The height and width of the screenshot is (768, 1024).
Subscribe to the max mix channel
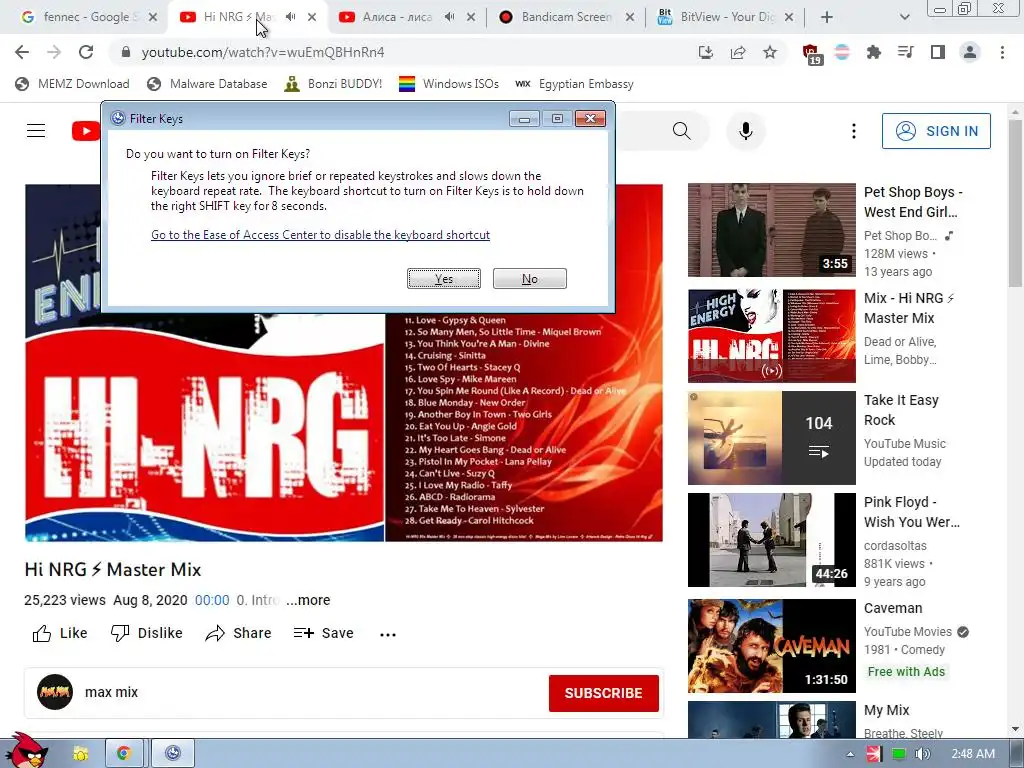click(603, 693)
